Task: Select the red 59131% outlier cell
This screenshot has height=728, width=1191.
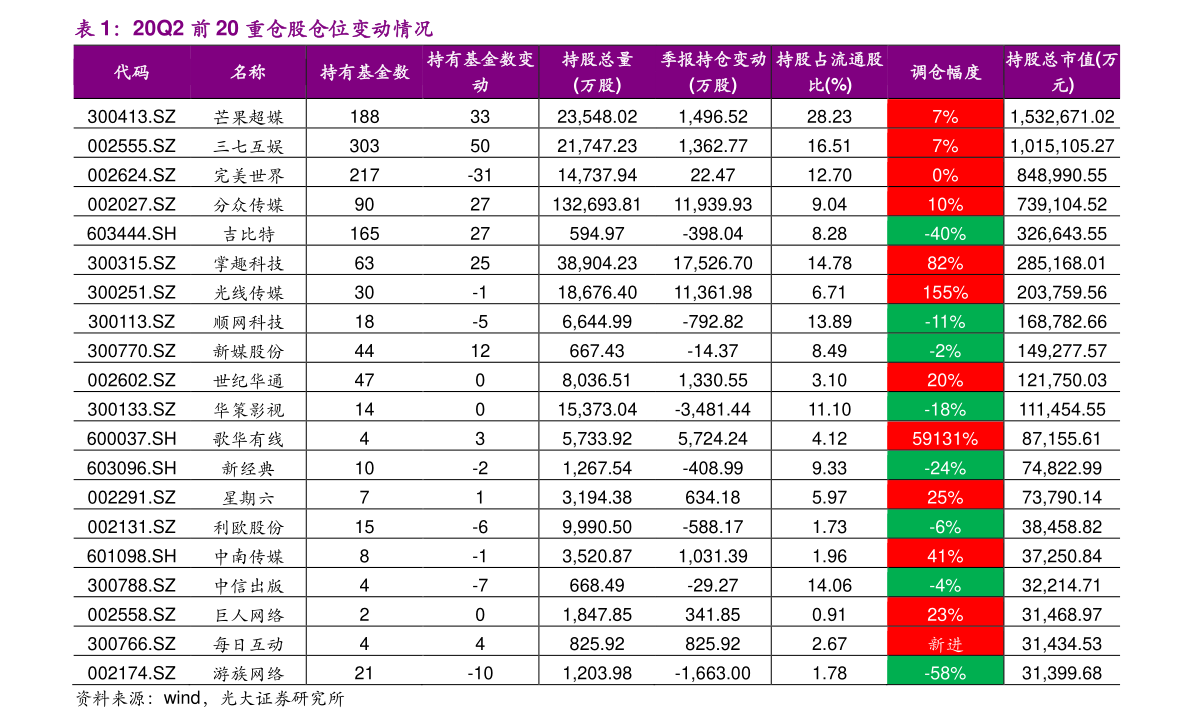Action: (944, 436)
